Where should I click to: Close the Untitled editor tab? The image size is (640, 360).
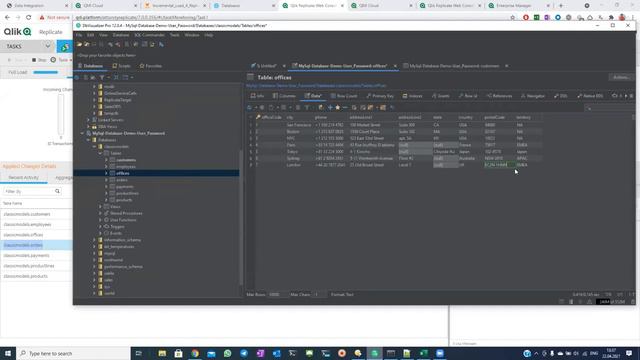tap(284, 66)
